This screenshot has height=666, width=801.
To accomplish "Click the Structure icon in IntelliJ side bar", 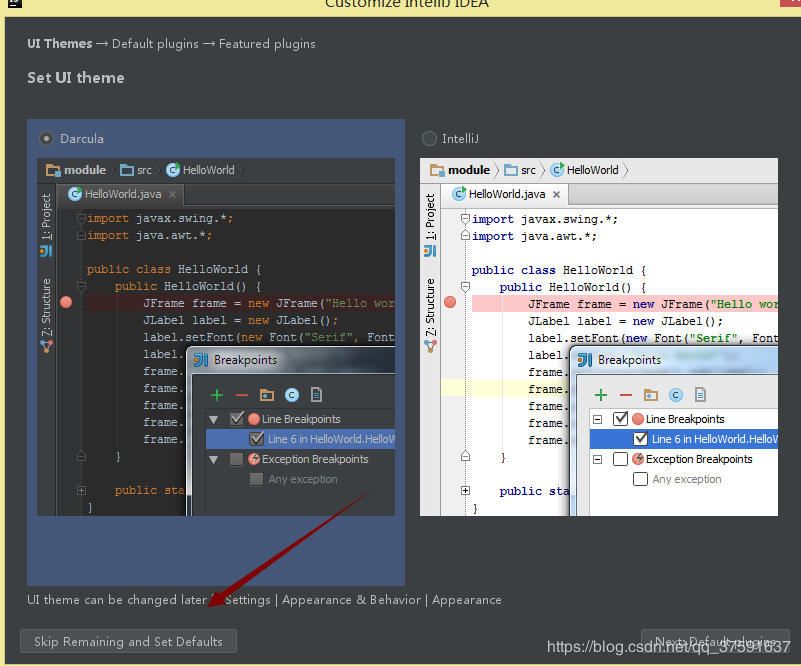I will 430,347.
